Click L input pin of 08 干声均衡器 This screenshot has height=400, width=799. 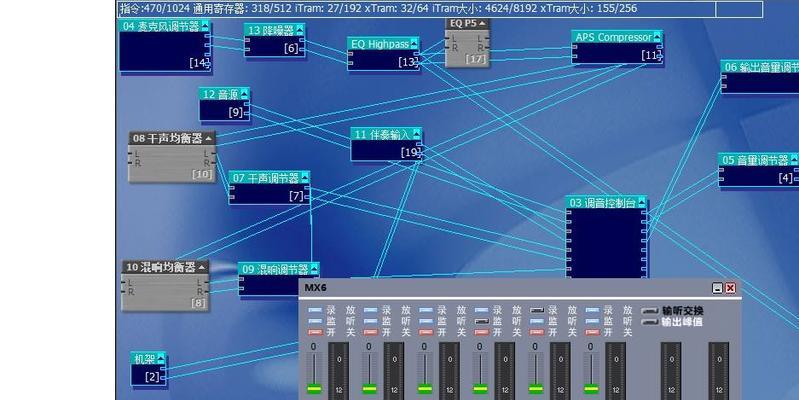131,154
